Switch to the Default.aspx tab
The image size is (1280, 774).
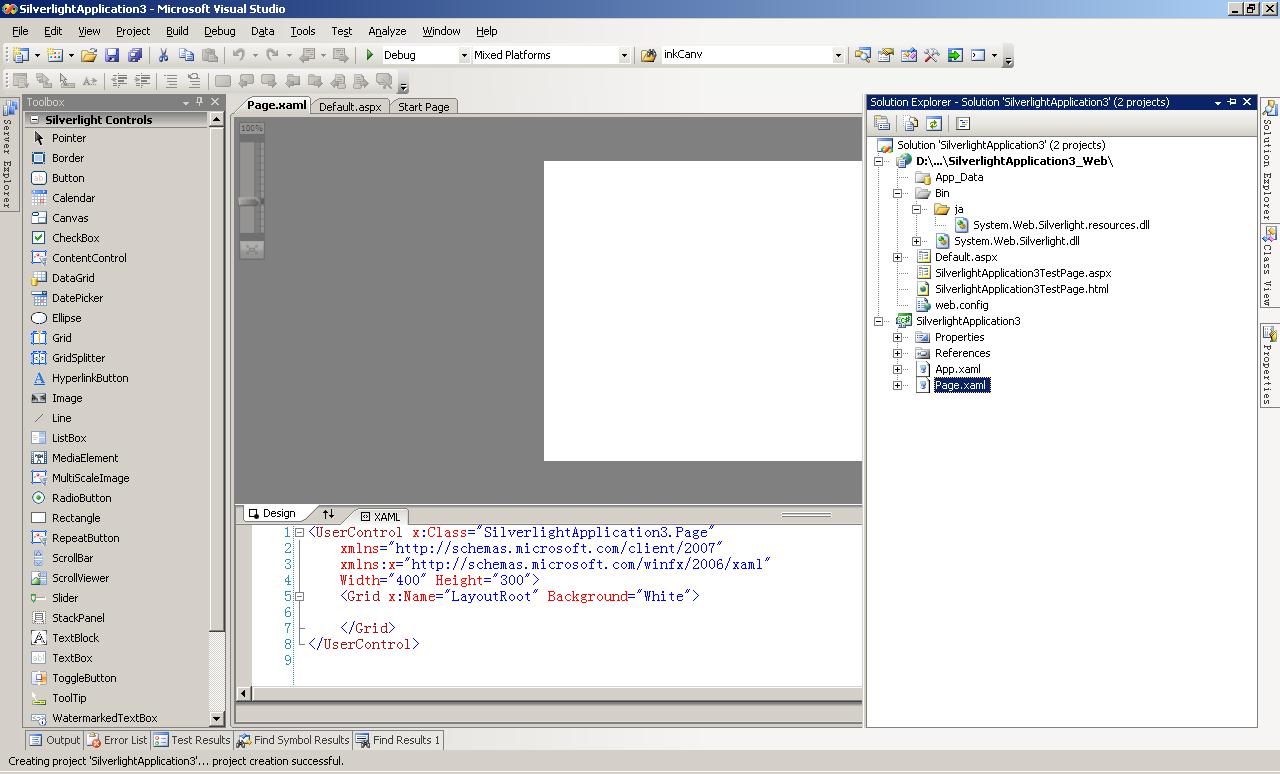pyautogui.click(x=350, y=107)
